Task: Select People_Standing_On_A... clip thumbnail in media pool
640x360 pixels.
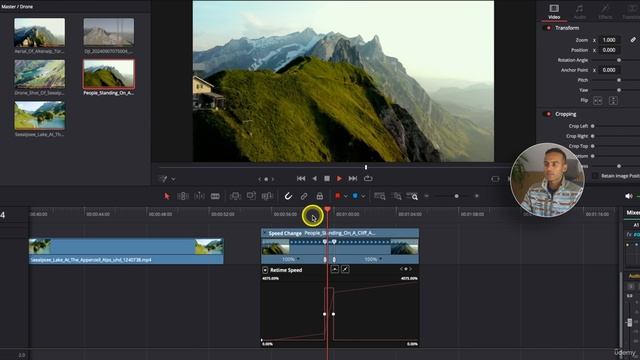Action: [x=109, y=74]
